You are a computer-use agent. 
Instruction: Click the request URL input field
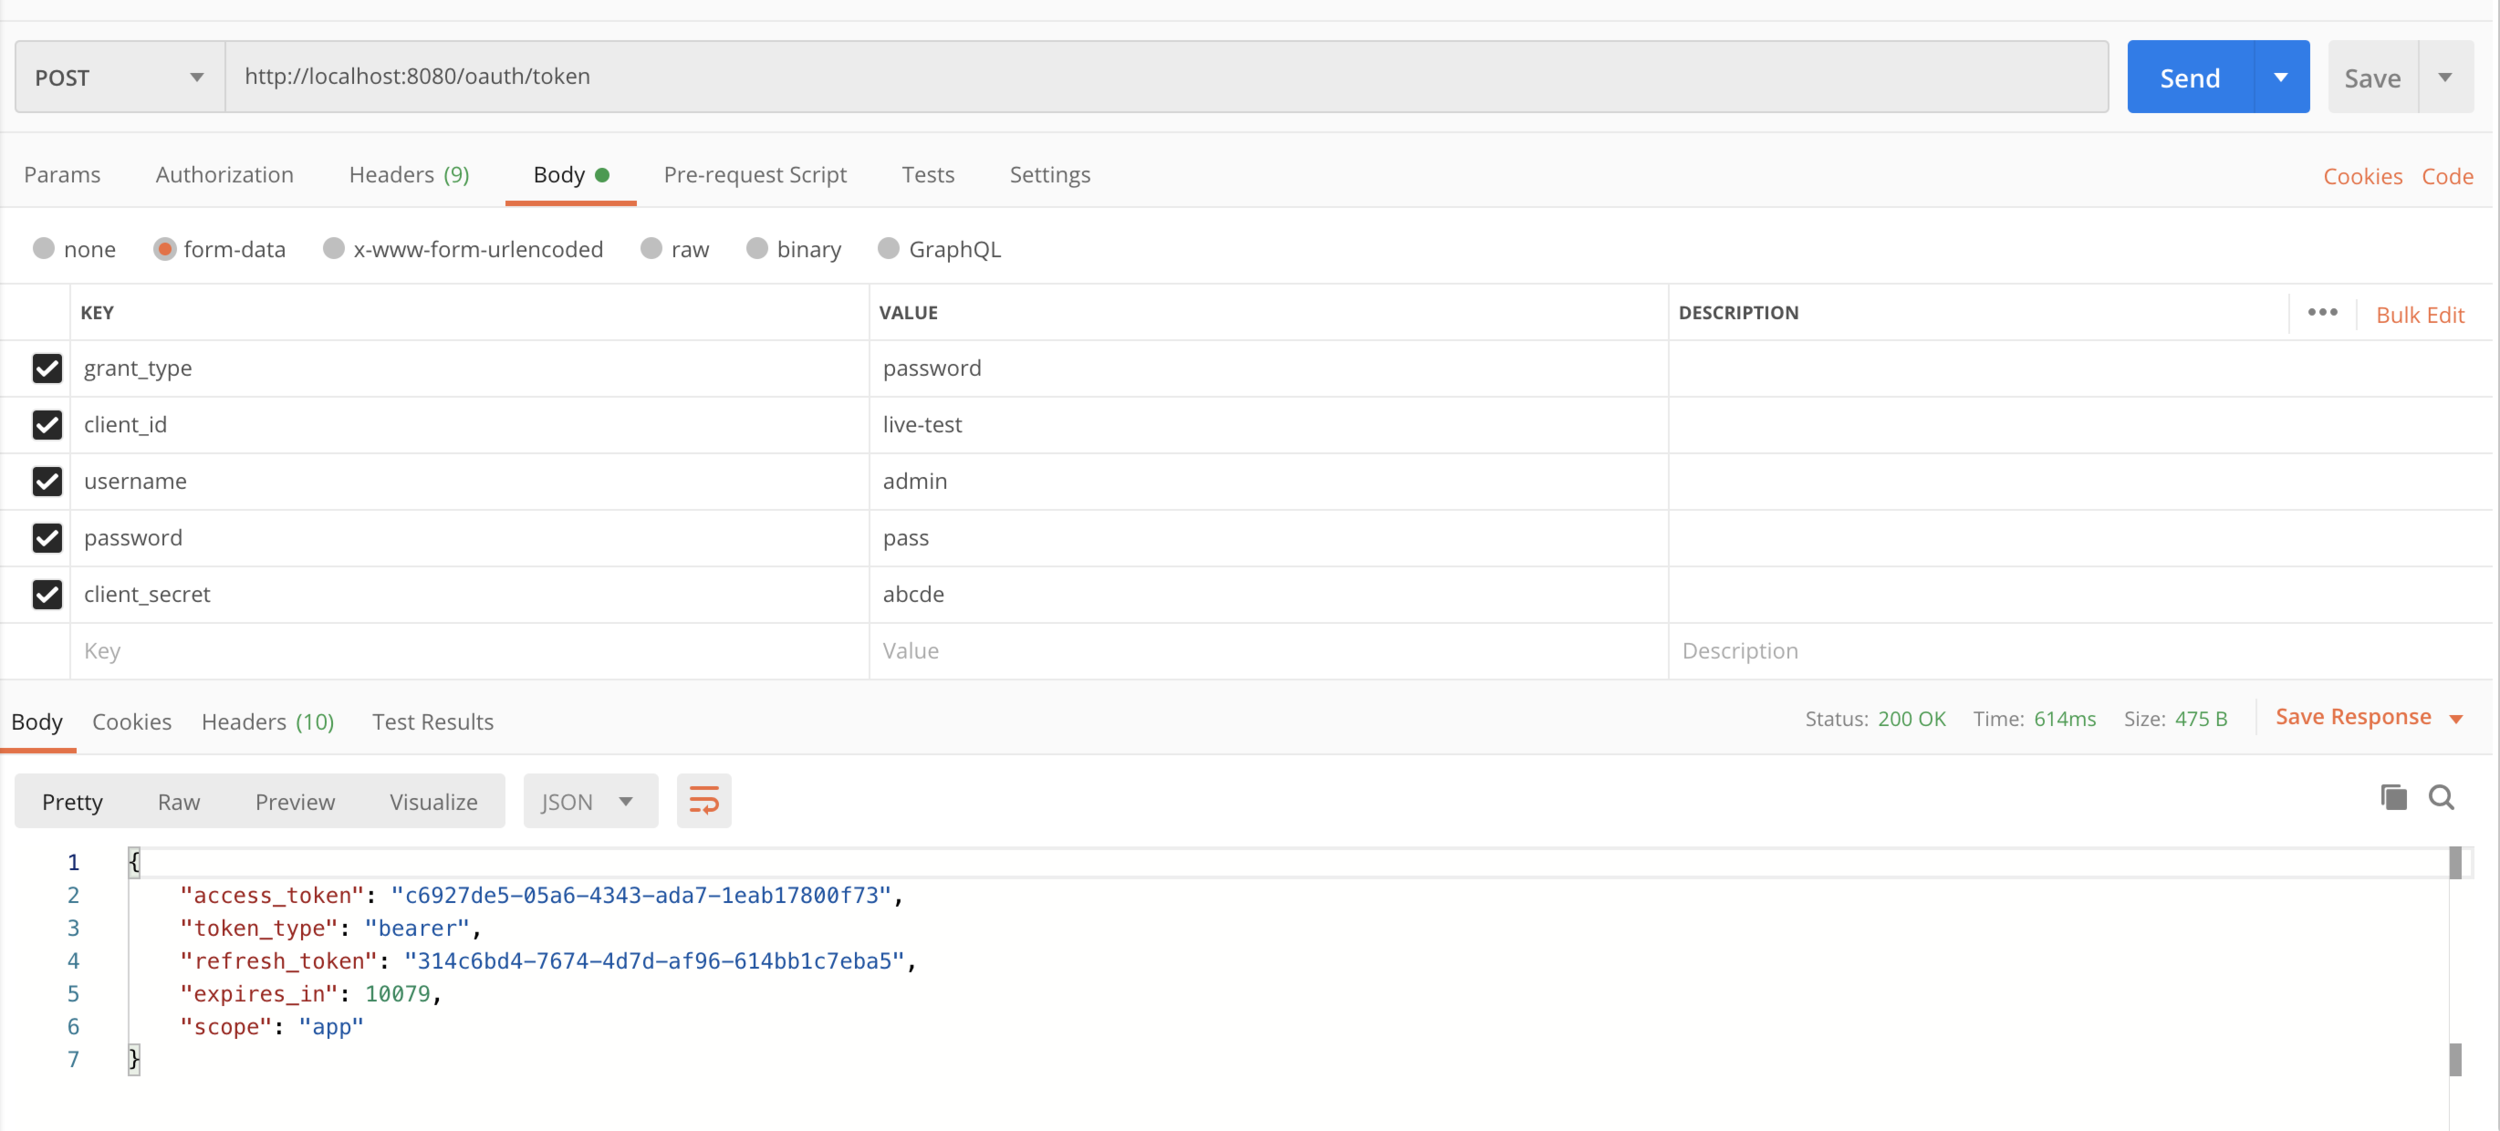1165,77
